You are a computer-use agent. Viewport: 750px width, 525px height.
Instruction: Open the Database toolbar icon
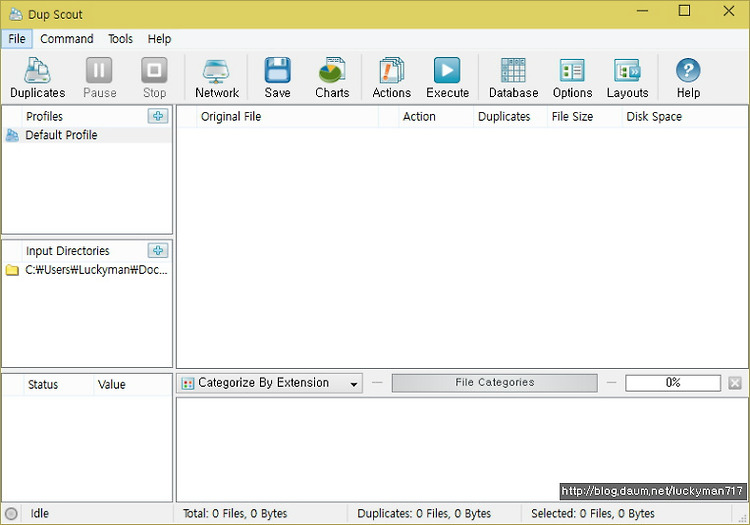click(x=513, y=77)
